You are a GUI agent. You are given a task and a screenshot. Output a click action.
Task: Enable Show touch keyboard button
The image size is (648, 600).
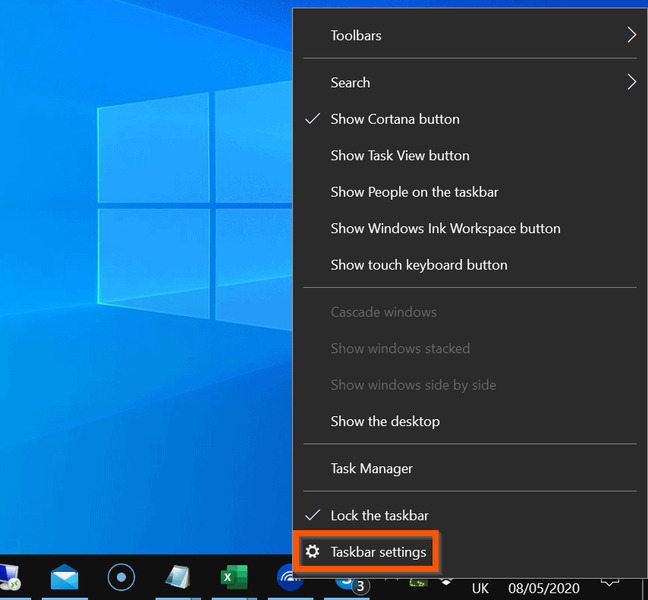click(x=470, y=265)
